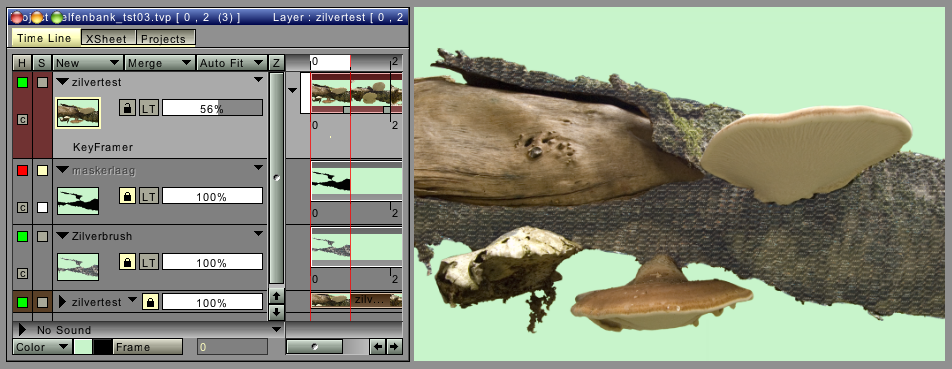This screenshot has width=952, height=369.
Task: Step timeline left with the arrow button
Action: (x=378, y=347)
